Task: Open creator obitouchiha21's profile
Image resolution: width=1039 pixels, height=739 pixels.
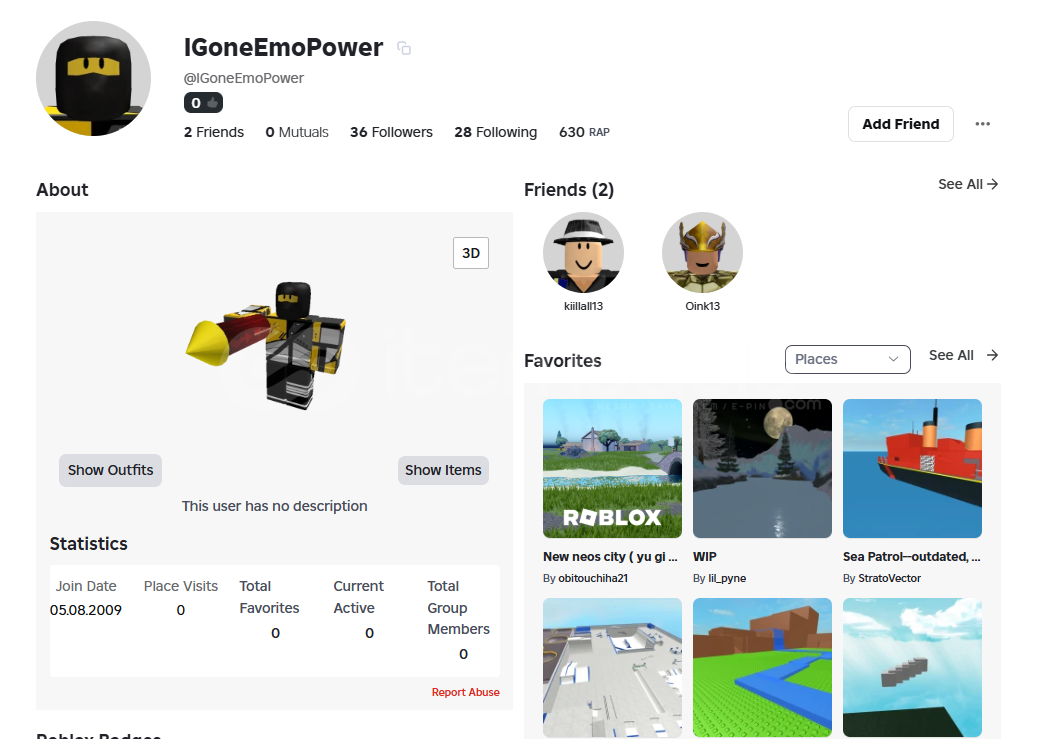Action: [x=593, y=578]
